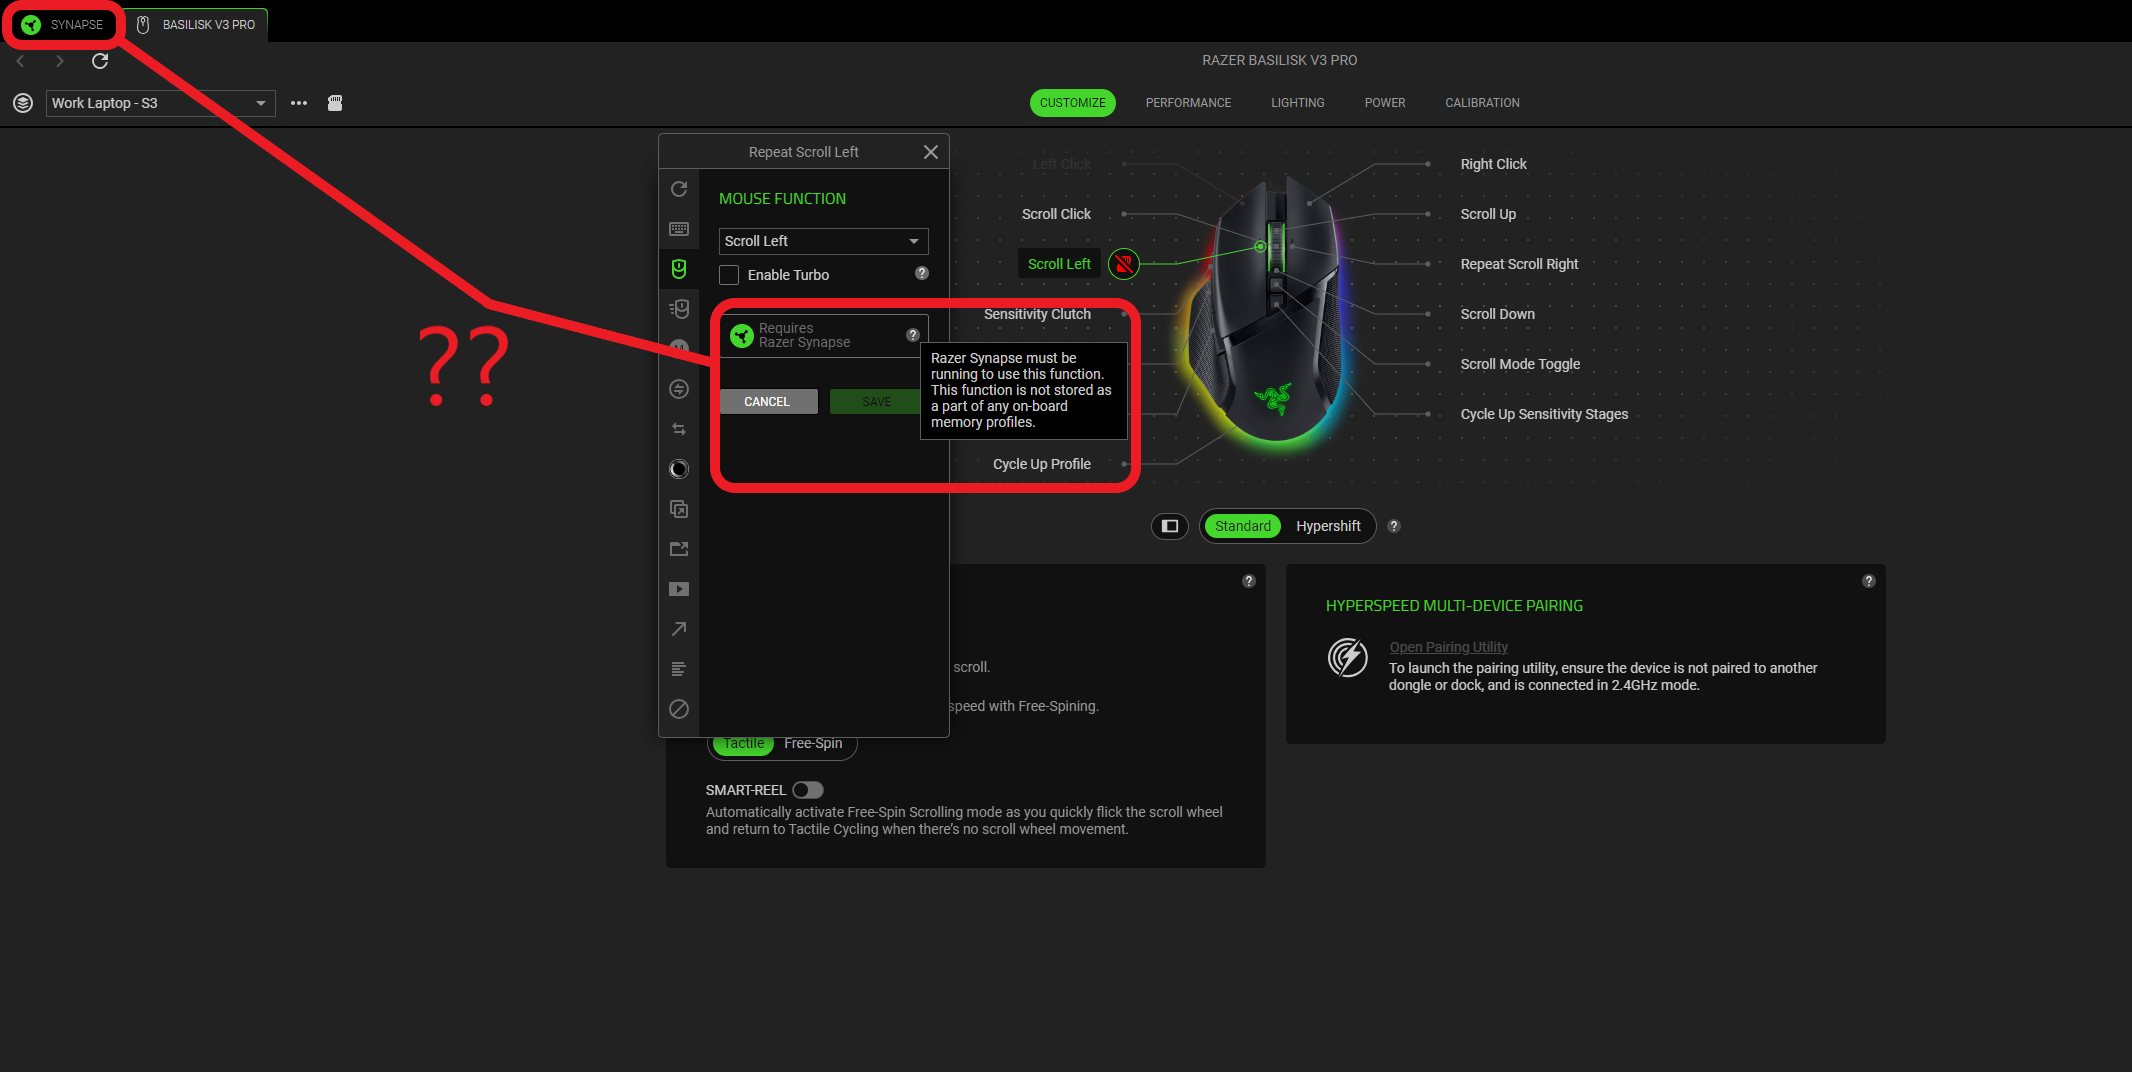Open the Lighting tab
The height and width of the screenshot is (1072, 2132).
pos(1298,103)
